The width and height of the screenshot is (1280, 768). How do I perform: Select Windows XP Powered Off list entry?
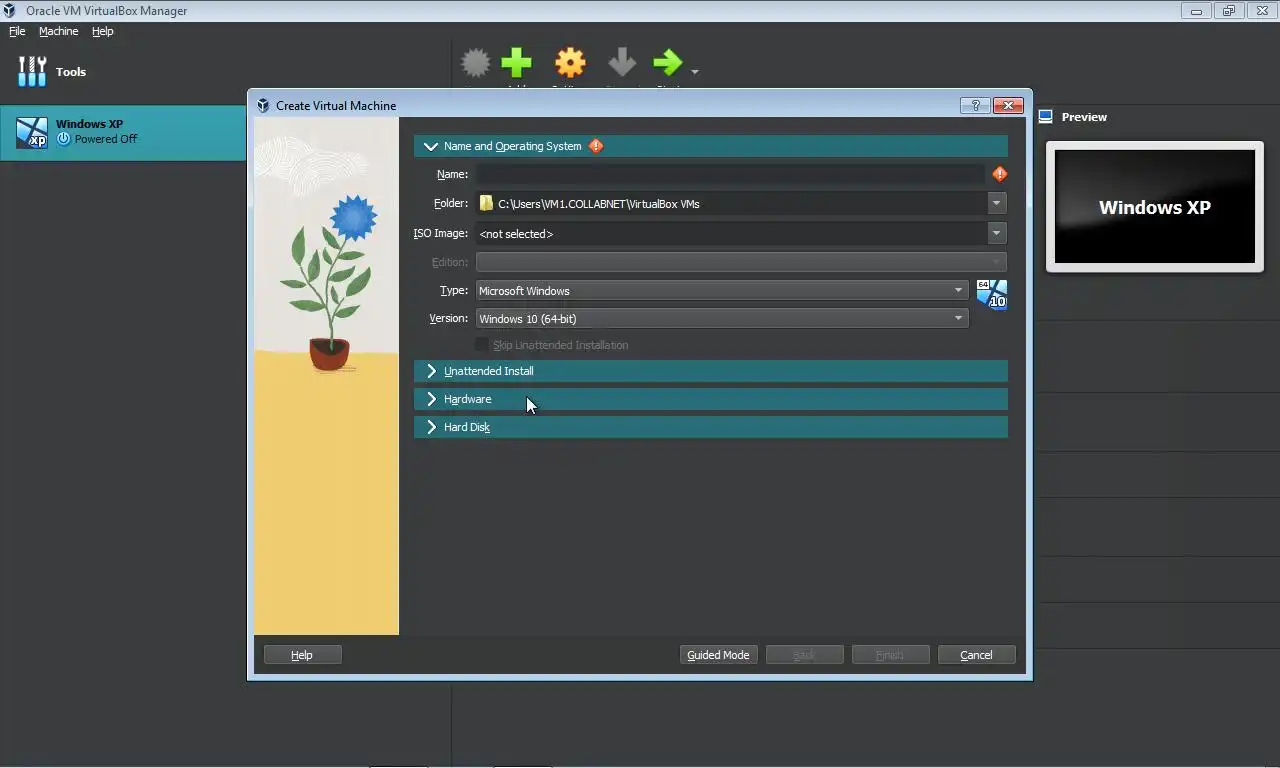click(x=123, y=132)
